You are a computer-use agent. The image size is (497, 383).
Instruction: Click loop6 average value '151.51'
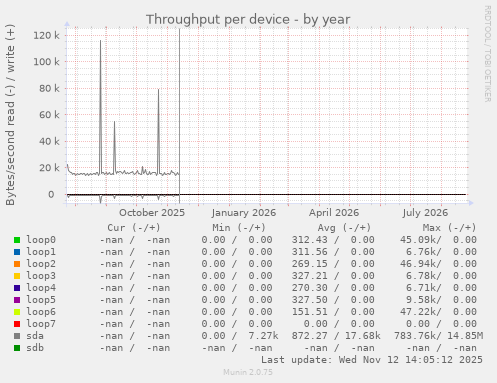coord(310,312)
